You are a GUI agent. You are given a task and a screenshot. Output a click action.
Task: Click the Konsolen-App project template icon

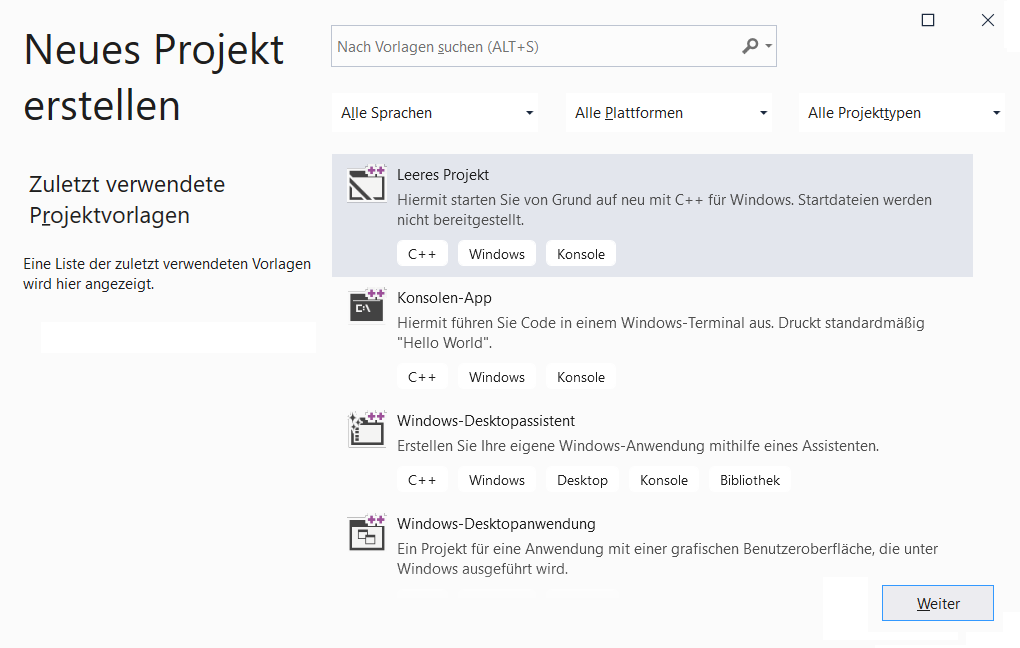click(x=366, y=307)
